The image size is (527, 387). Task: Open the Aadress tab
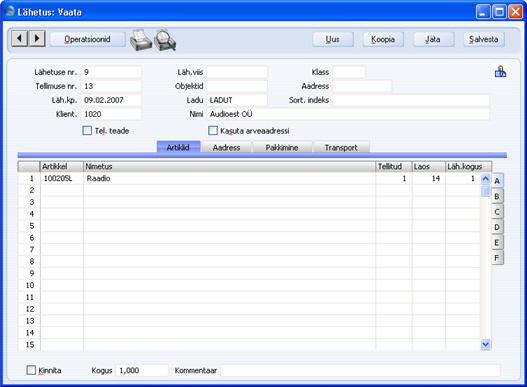point(227,147)
